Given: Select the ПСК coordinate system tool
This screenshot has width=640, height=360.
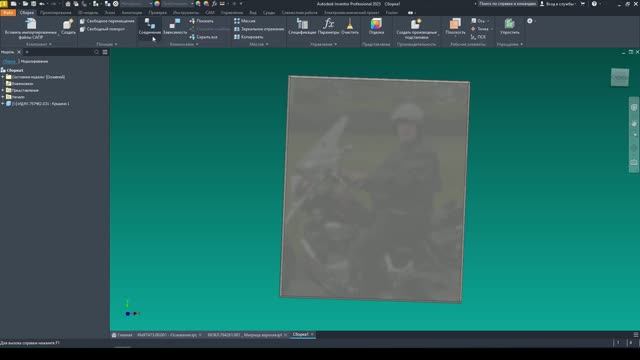Looking at the screenshot, I should [478, 37].
